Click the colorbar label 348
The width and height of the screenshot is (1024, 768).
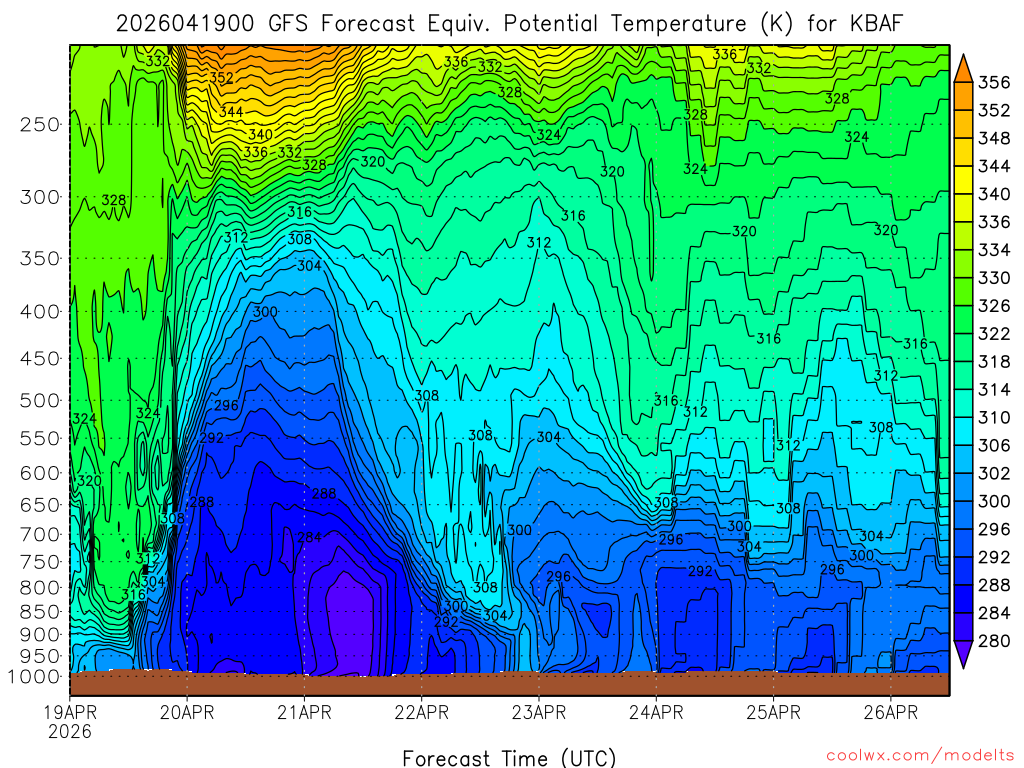coord(994,138)
